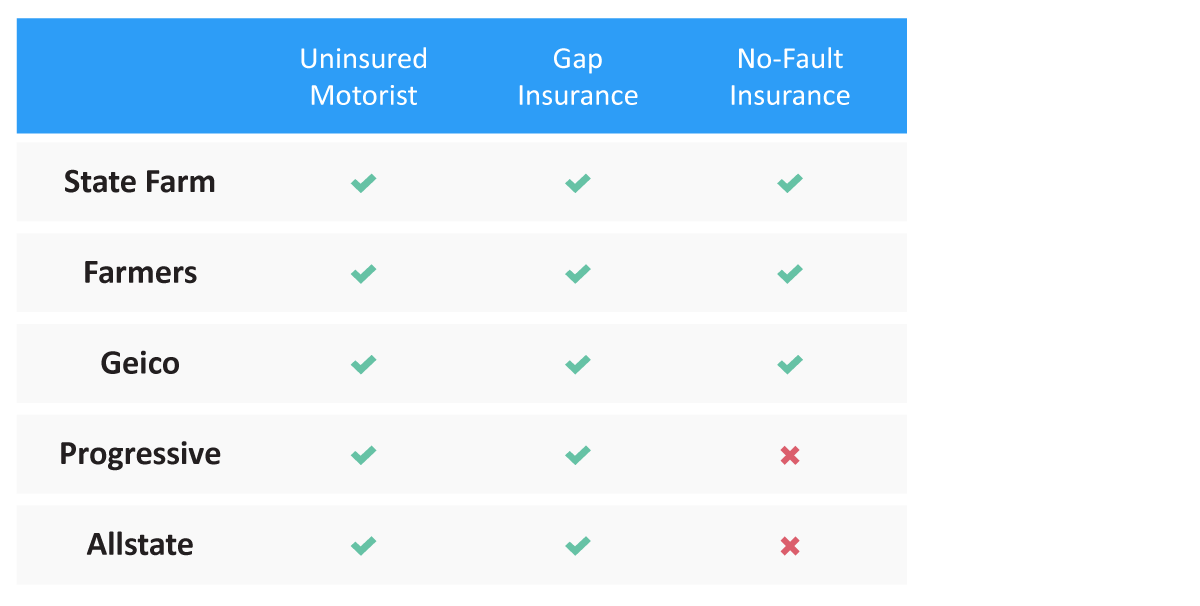
Task: Click Geico's Uninsured Motorist checkmark
Action: click(363, 364)
